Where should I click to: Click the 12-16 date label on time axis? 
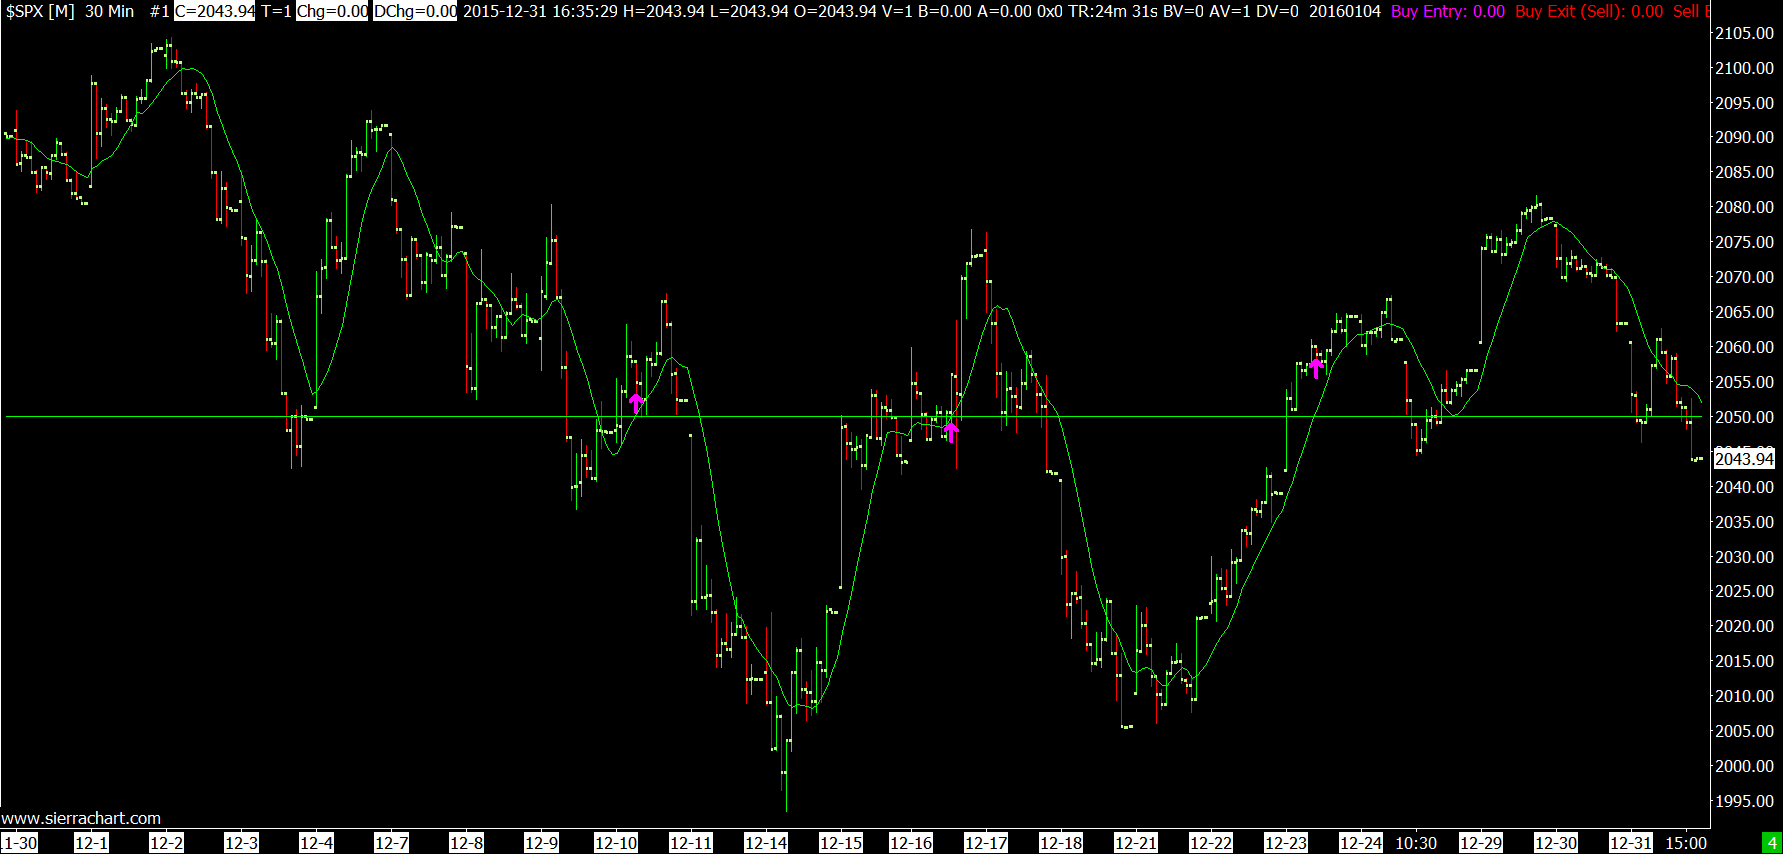pyautogui.click(x=911, y=843)
